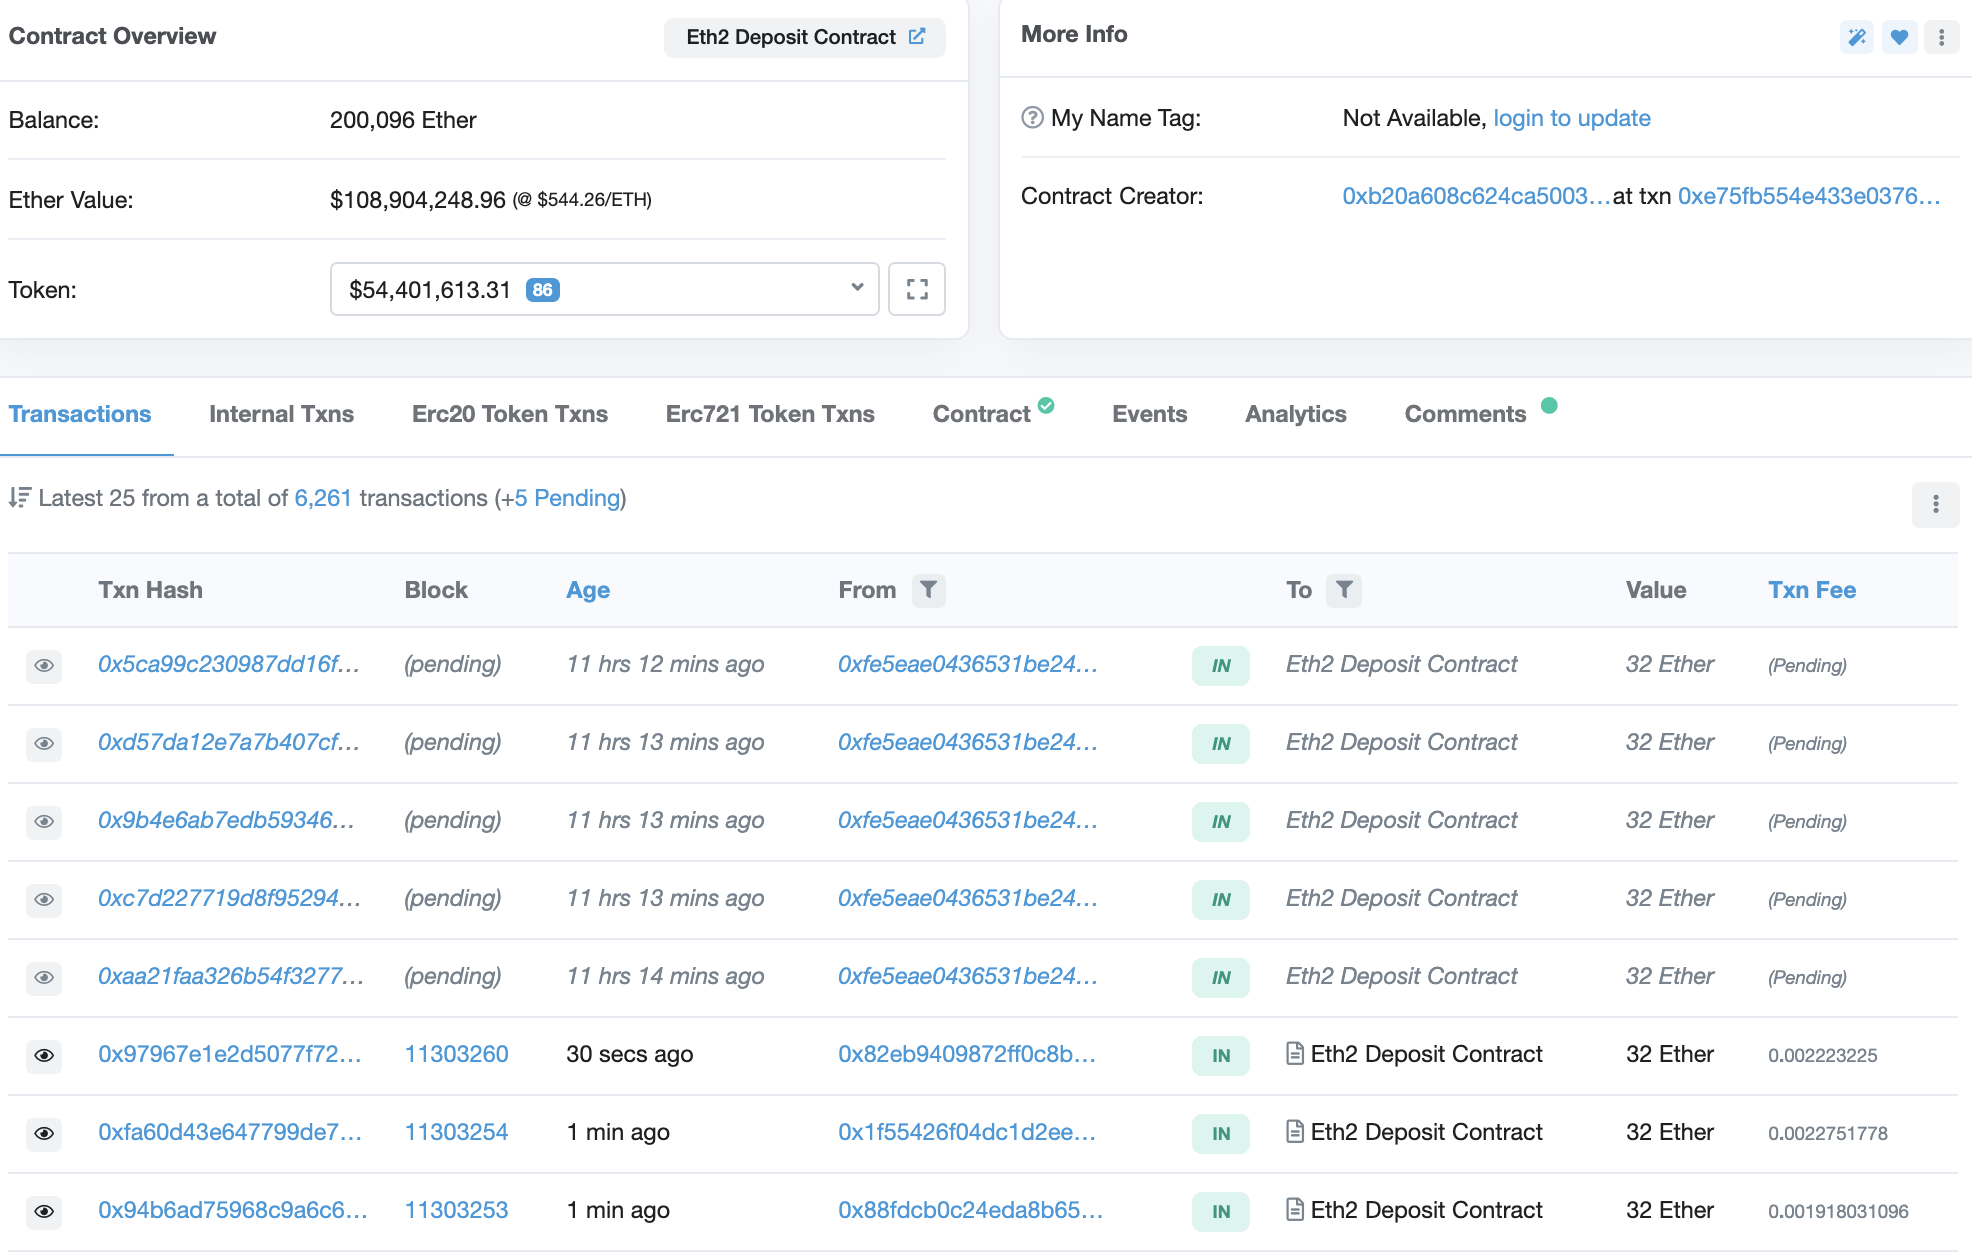Click the magic wand icon in More Info

[1857, 37]
